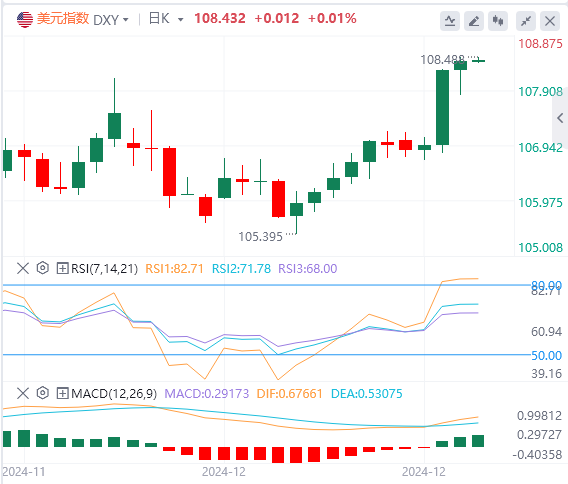This screenshot has width=568, height=484.
Task: Select the pencil drawing tool
Action: [474, 21]
